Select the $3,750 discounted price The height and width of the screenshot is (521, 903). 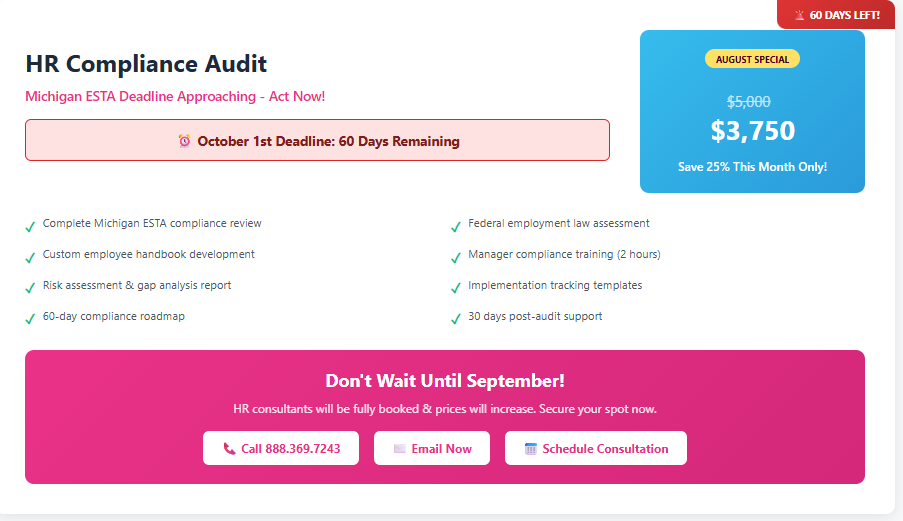(x=752, y=131)
